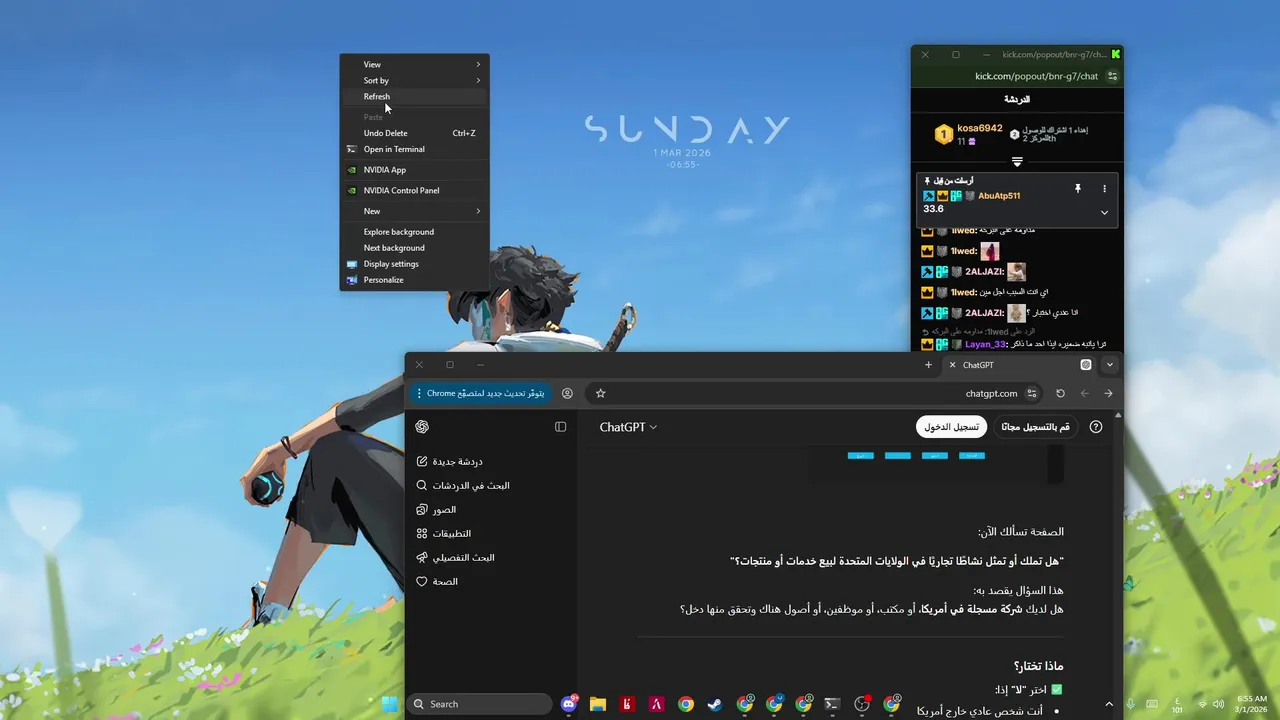Toggle the ChatGPT sidebar collapse icon
Screen dimensions: 1280x720
click(x=560, y=427)
